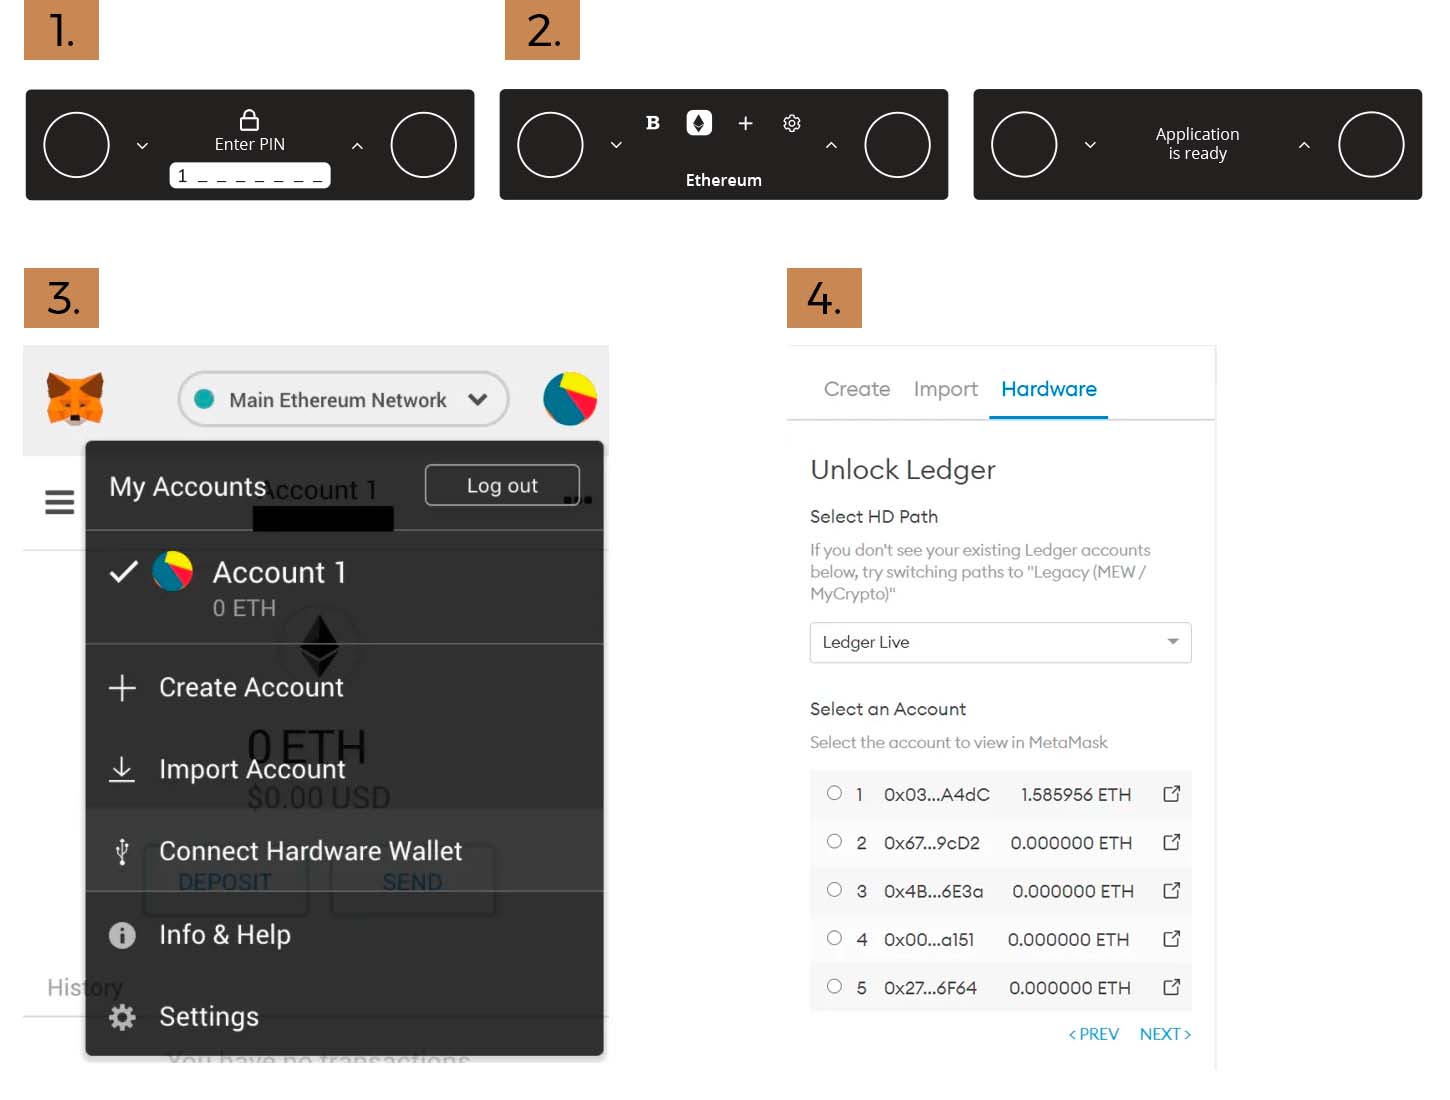Open account 0x03...A4dC in block explorer
Viewport: 1450px width, 1100px height.
[x=1172, y=794]
